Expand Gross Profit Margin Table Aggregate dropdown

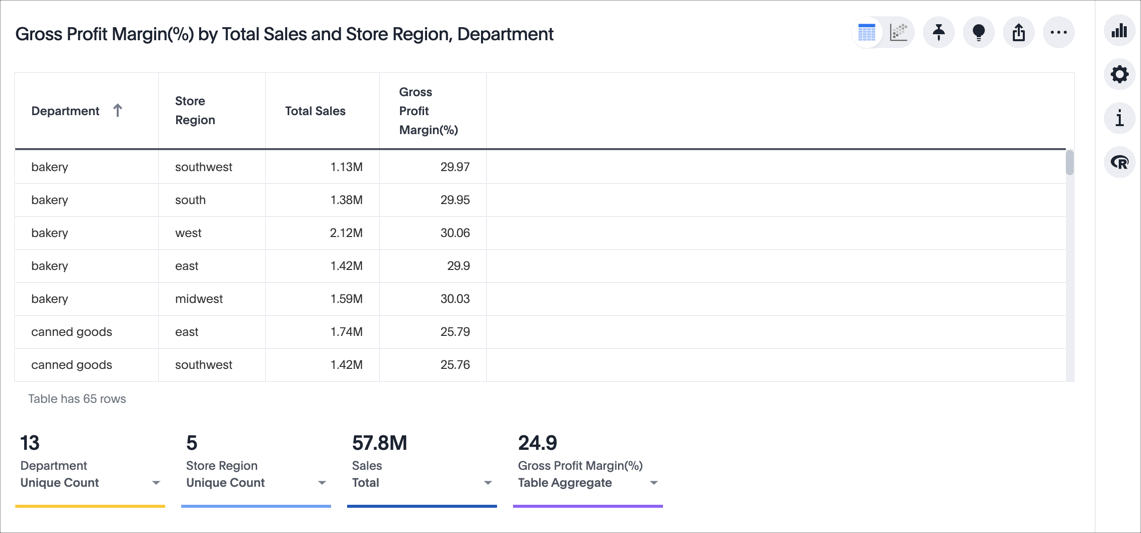point(654,483)
